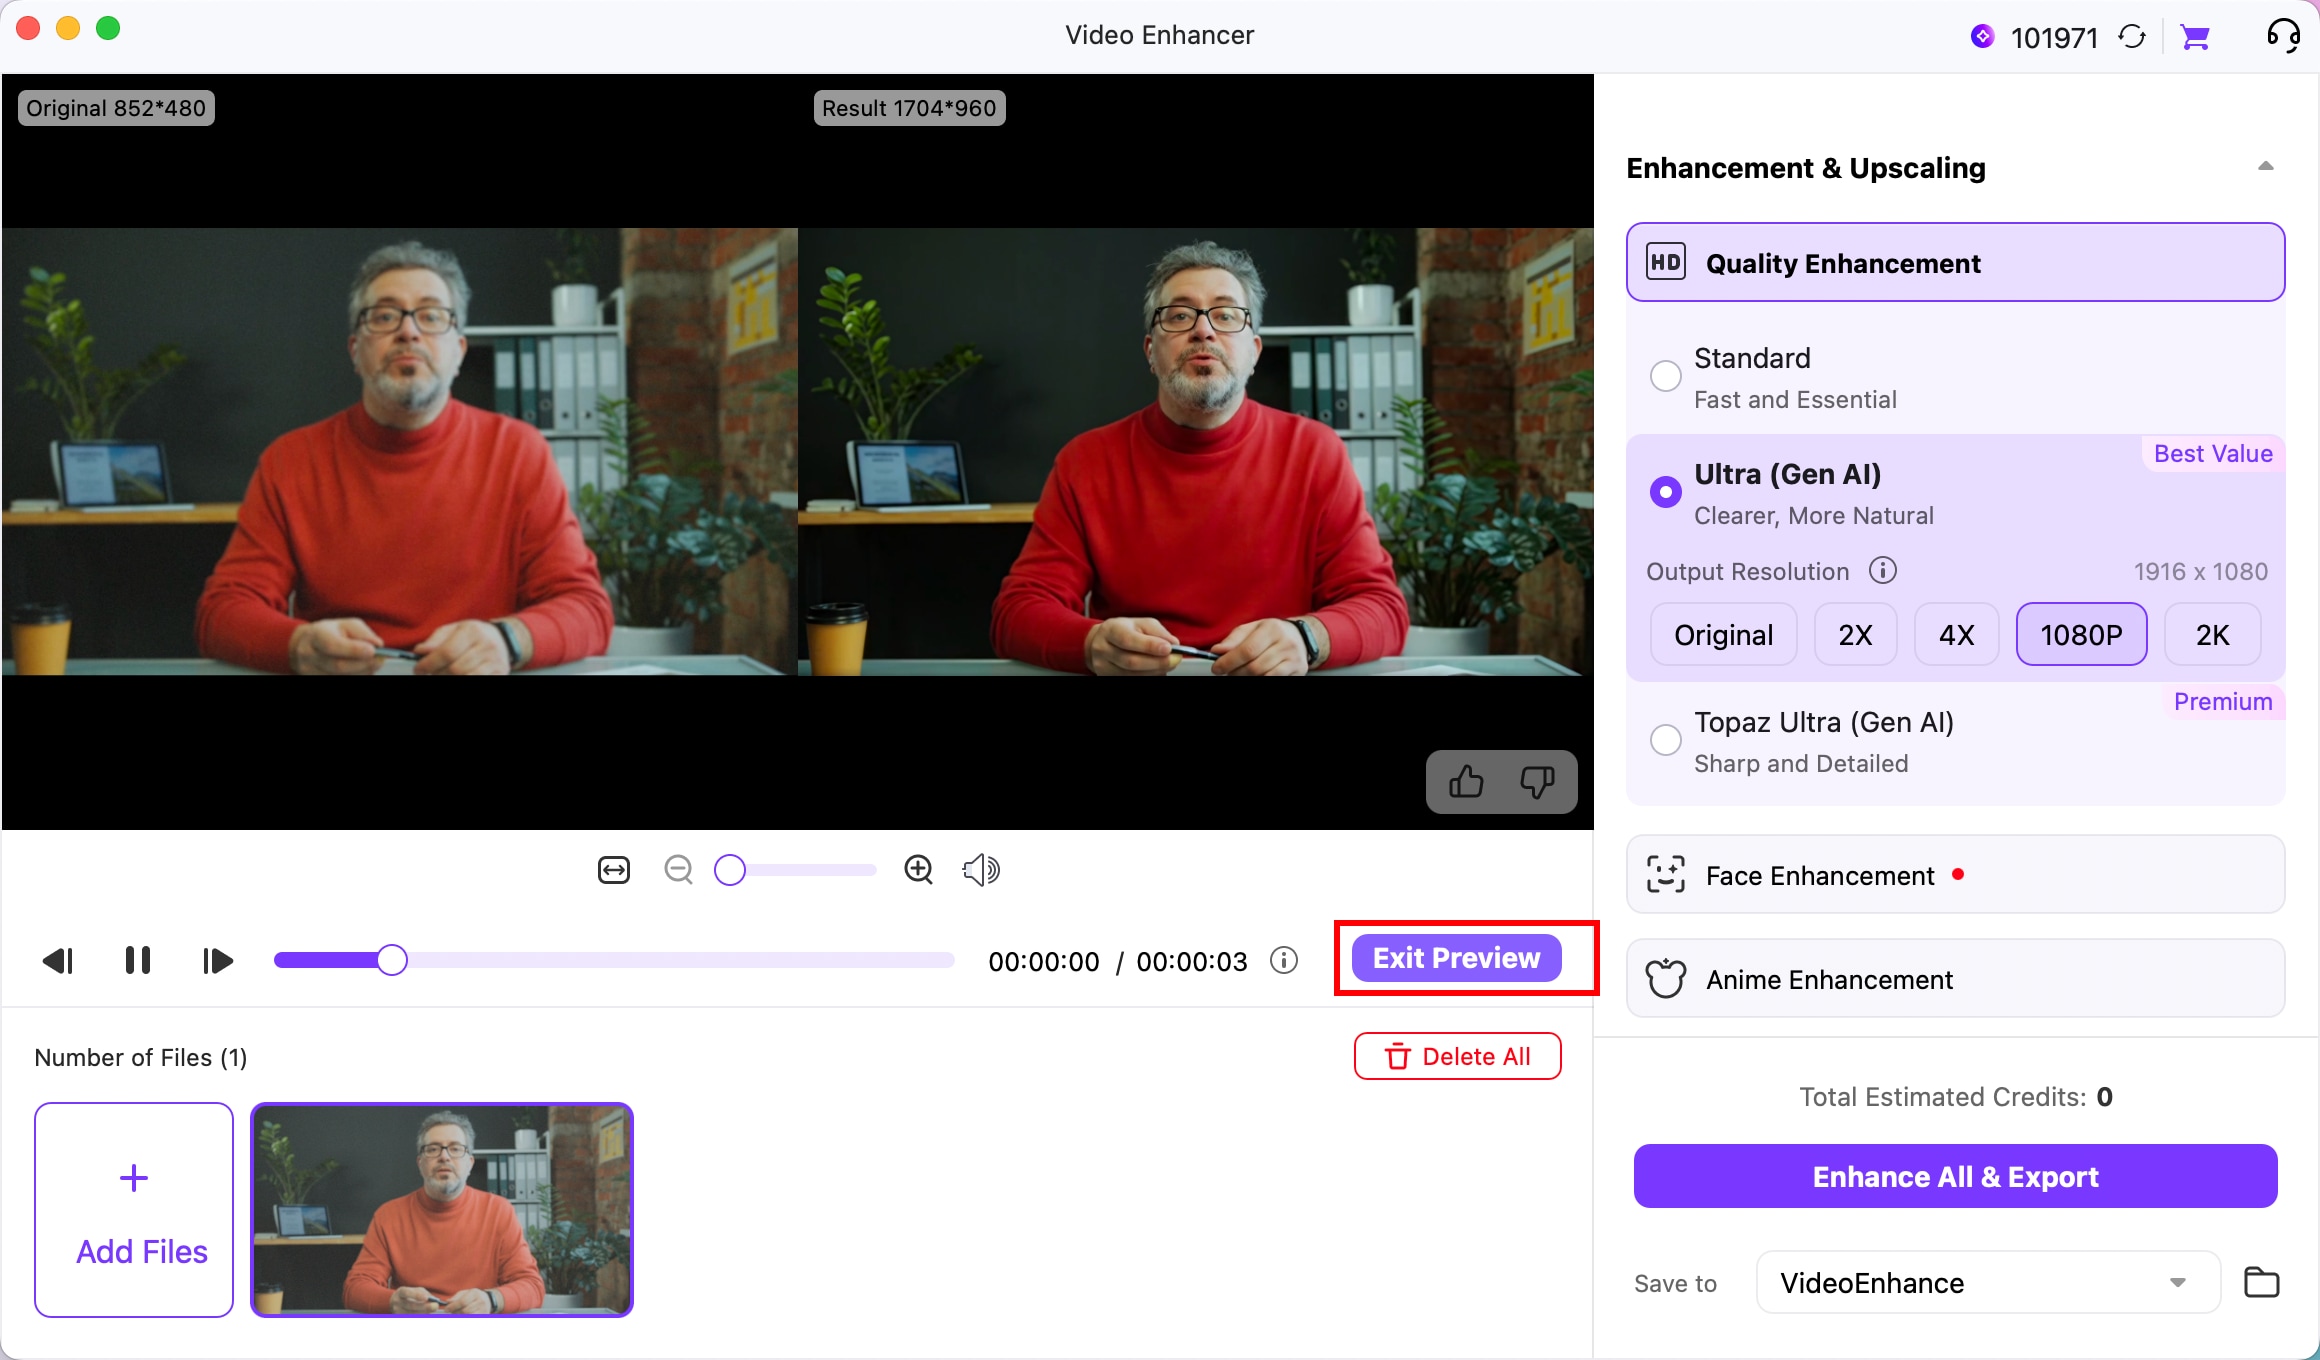
Task: Click the thumbs down feedback icon
Action: 1537,782
